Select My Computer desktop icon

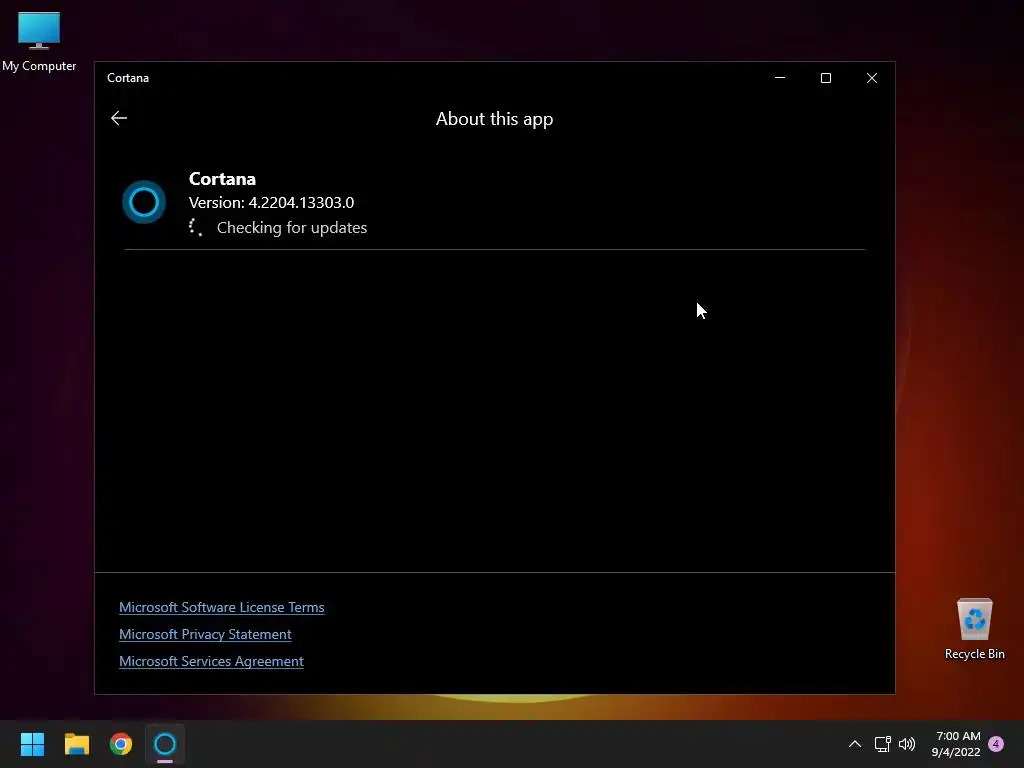click(39, 42)
